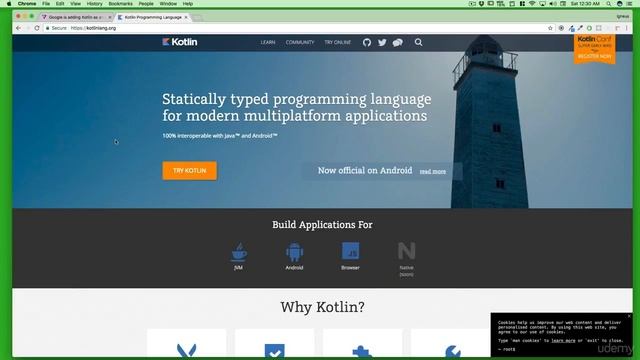The width and height of the screenshot is (640, 360).
Task: Open the People menu
Action: (146, 4)
